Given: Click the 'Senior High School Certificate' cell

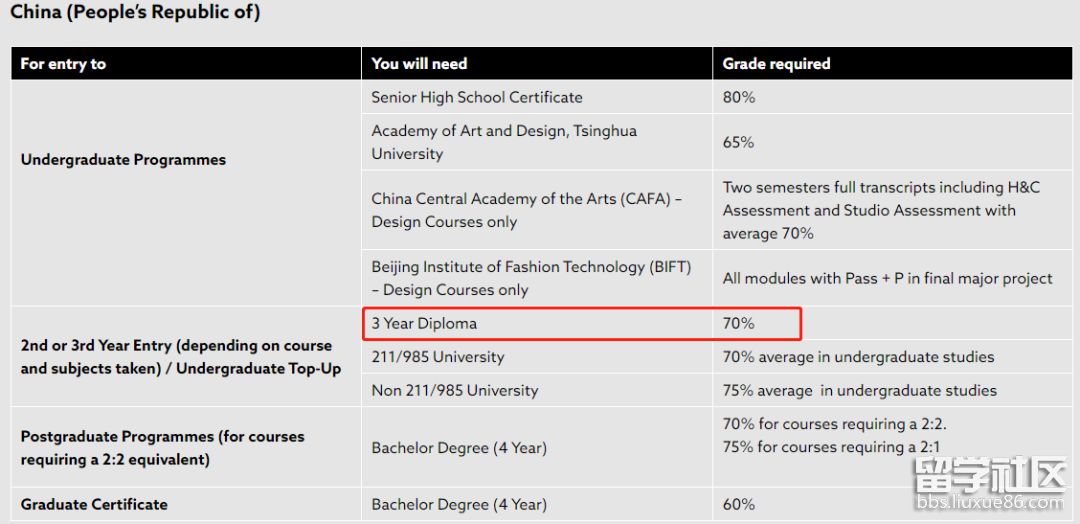Looking at the screenshot, I should [x=477, y=97].
